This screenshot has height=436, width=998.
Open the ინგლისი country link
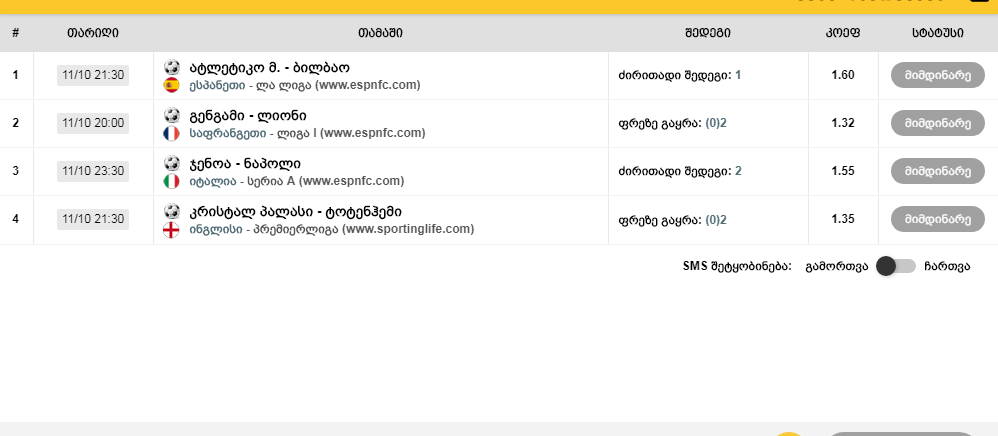(216, 229)
